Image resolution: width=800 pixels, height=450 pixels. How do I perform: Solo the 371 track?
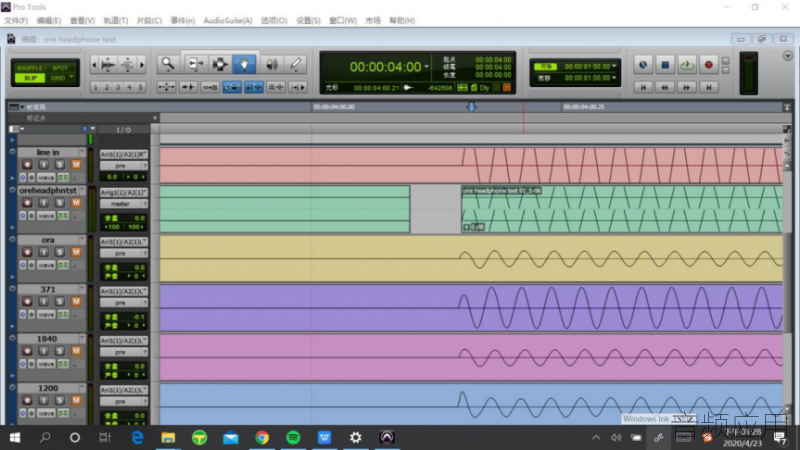[60, 302]
